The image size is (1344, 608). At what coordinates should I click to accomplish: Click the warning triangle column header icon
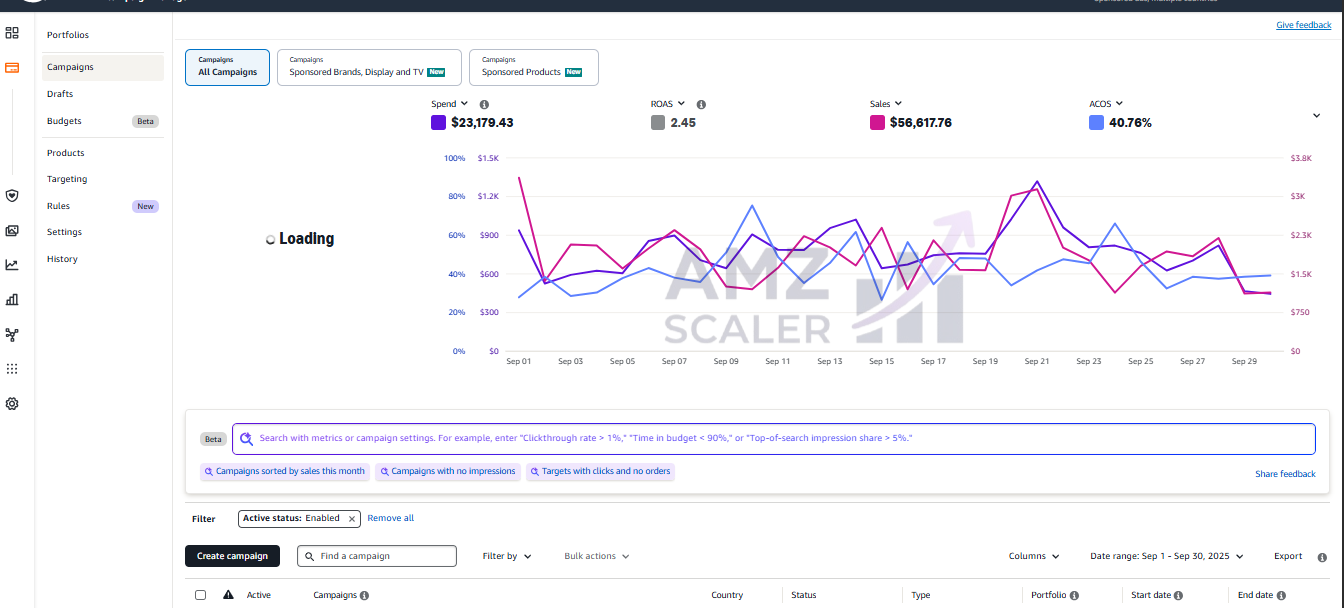(228, 594)
